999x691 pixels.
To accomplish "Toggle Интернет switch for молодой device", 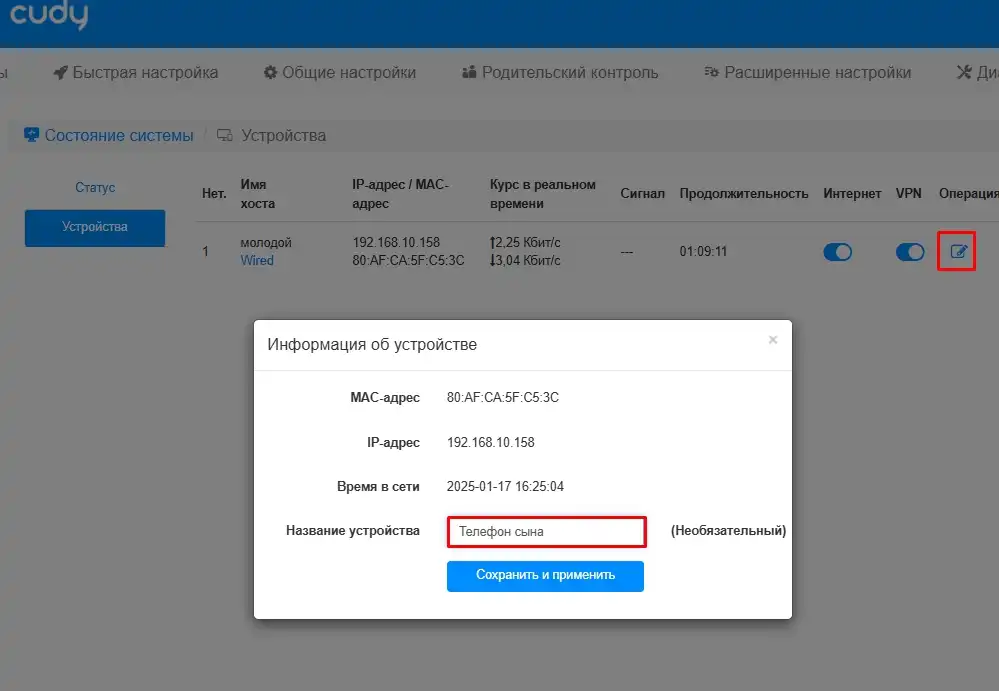I will click(837, 252).
